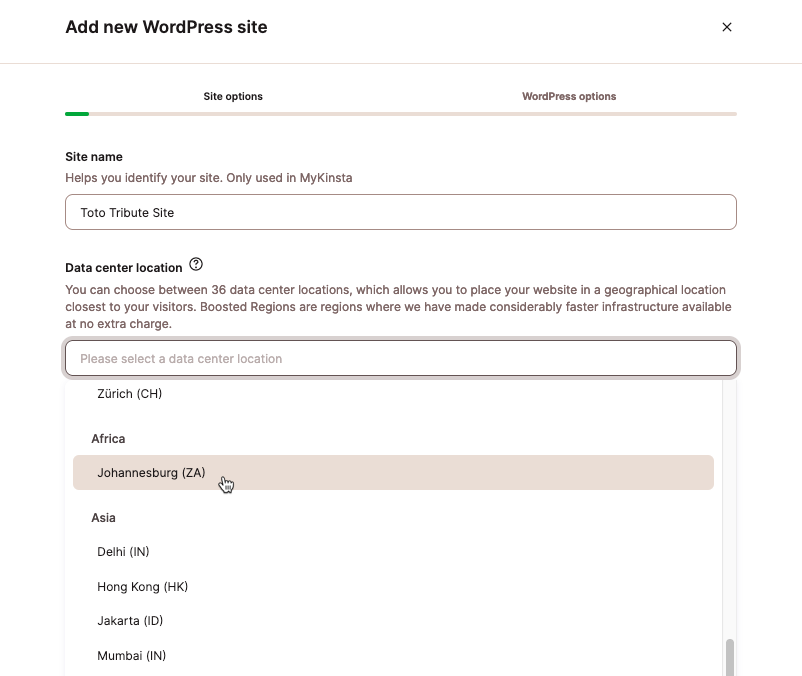The width and height of the screenshot is (802, 676).
Task: Select Delhi (IN) from the dropdown list
Action: [x=123, y=551]
